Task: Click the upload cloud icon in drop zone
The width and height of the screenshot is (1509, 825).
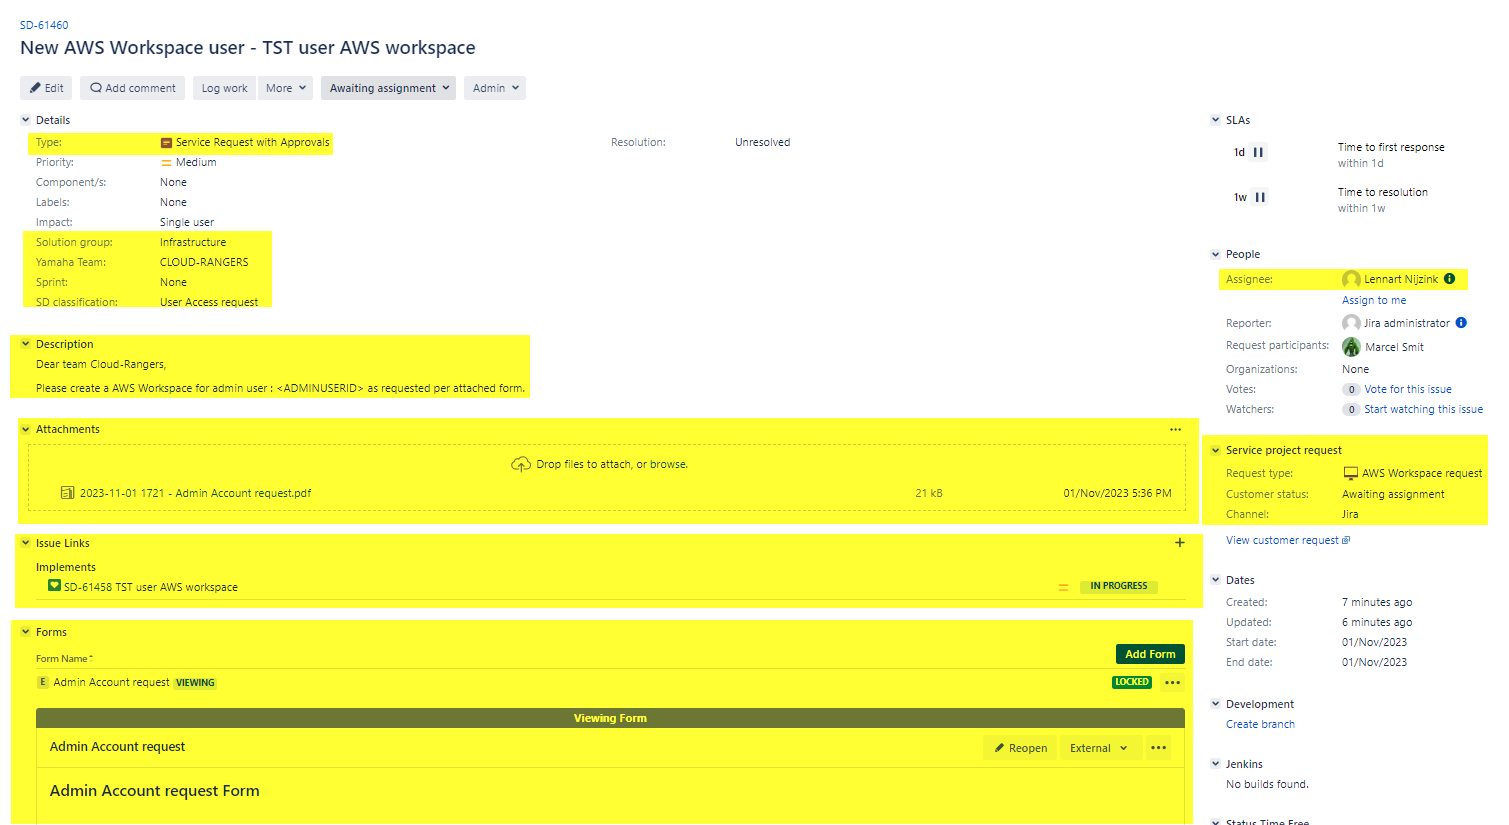Action: click(520, 464)
